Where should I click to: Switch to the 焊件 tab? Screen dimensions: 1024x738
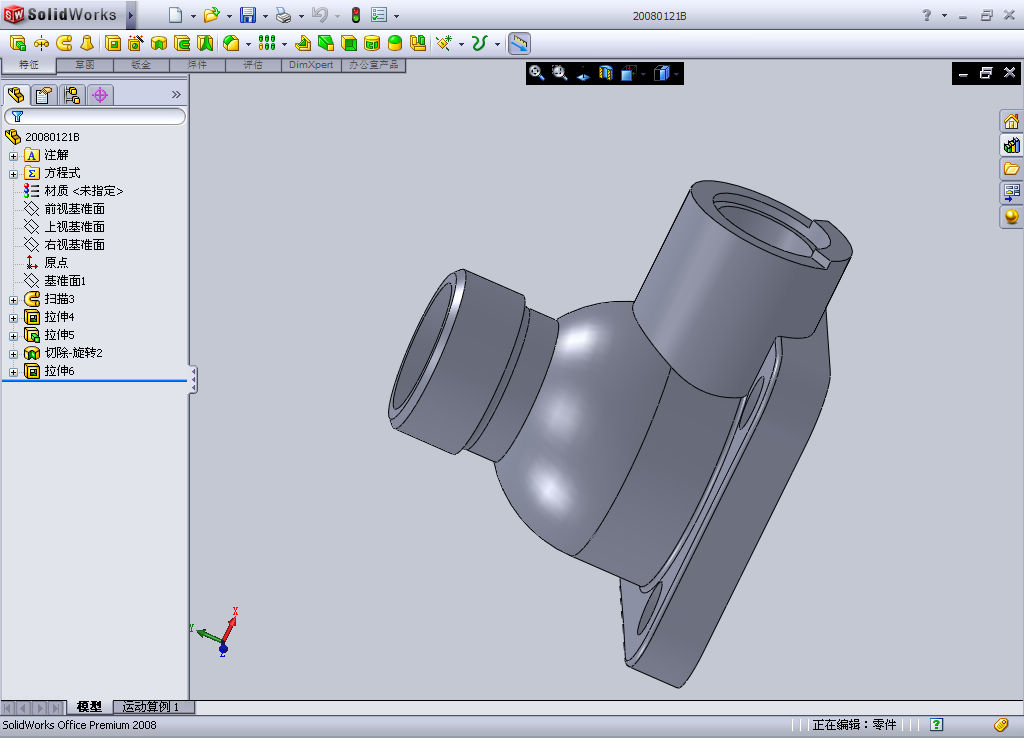pyautogui.click(x=197, y=65)
